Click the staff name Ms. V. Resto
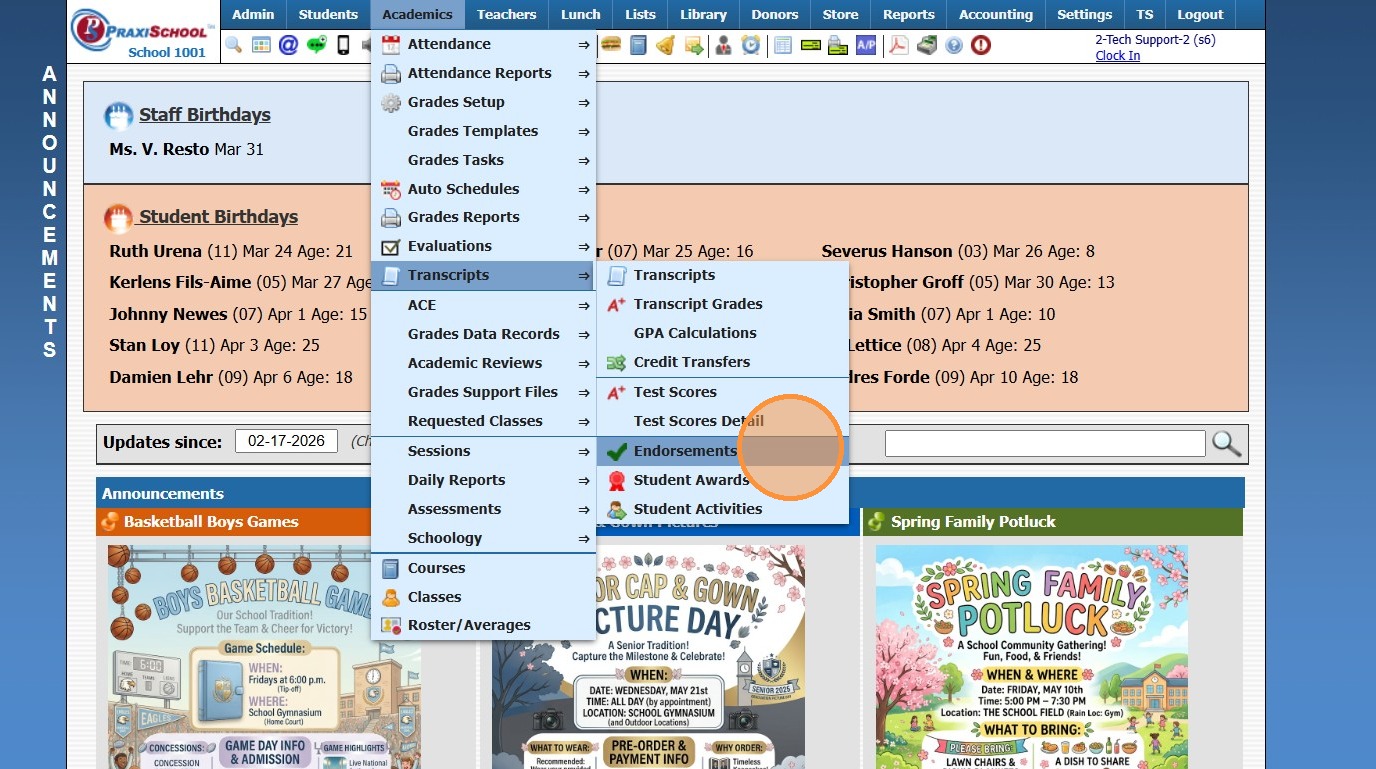The width and height of the screenshot is (1376, 769). tap(159, 150)
